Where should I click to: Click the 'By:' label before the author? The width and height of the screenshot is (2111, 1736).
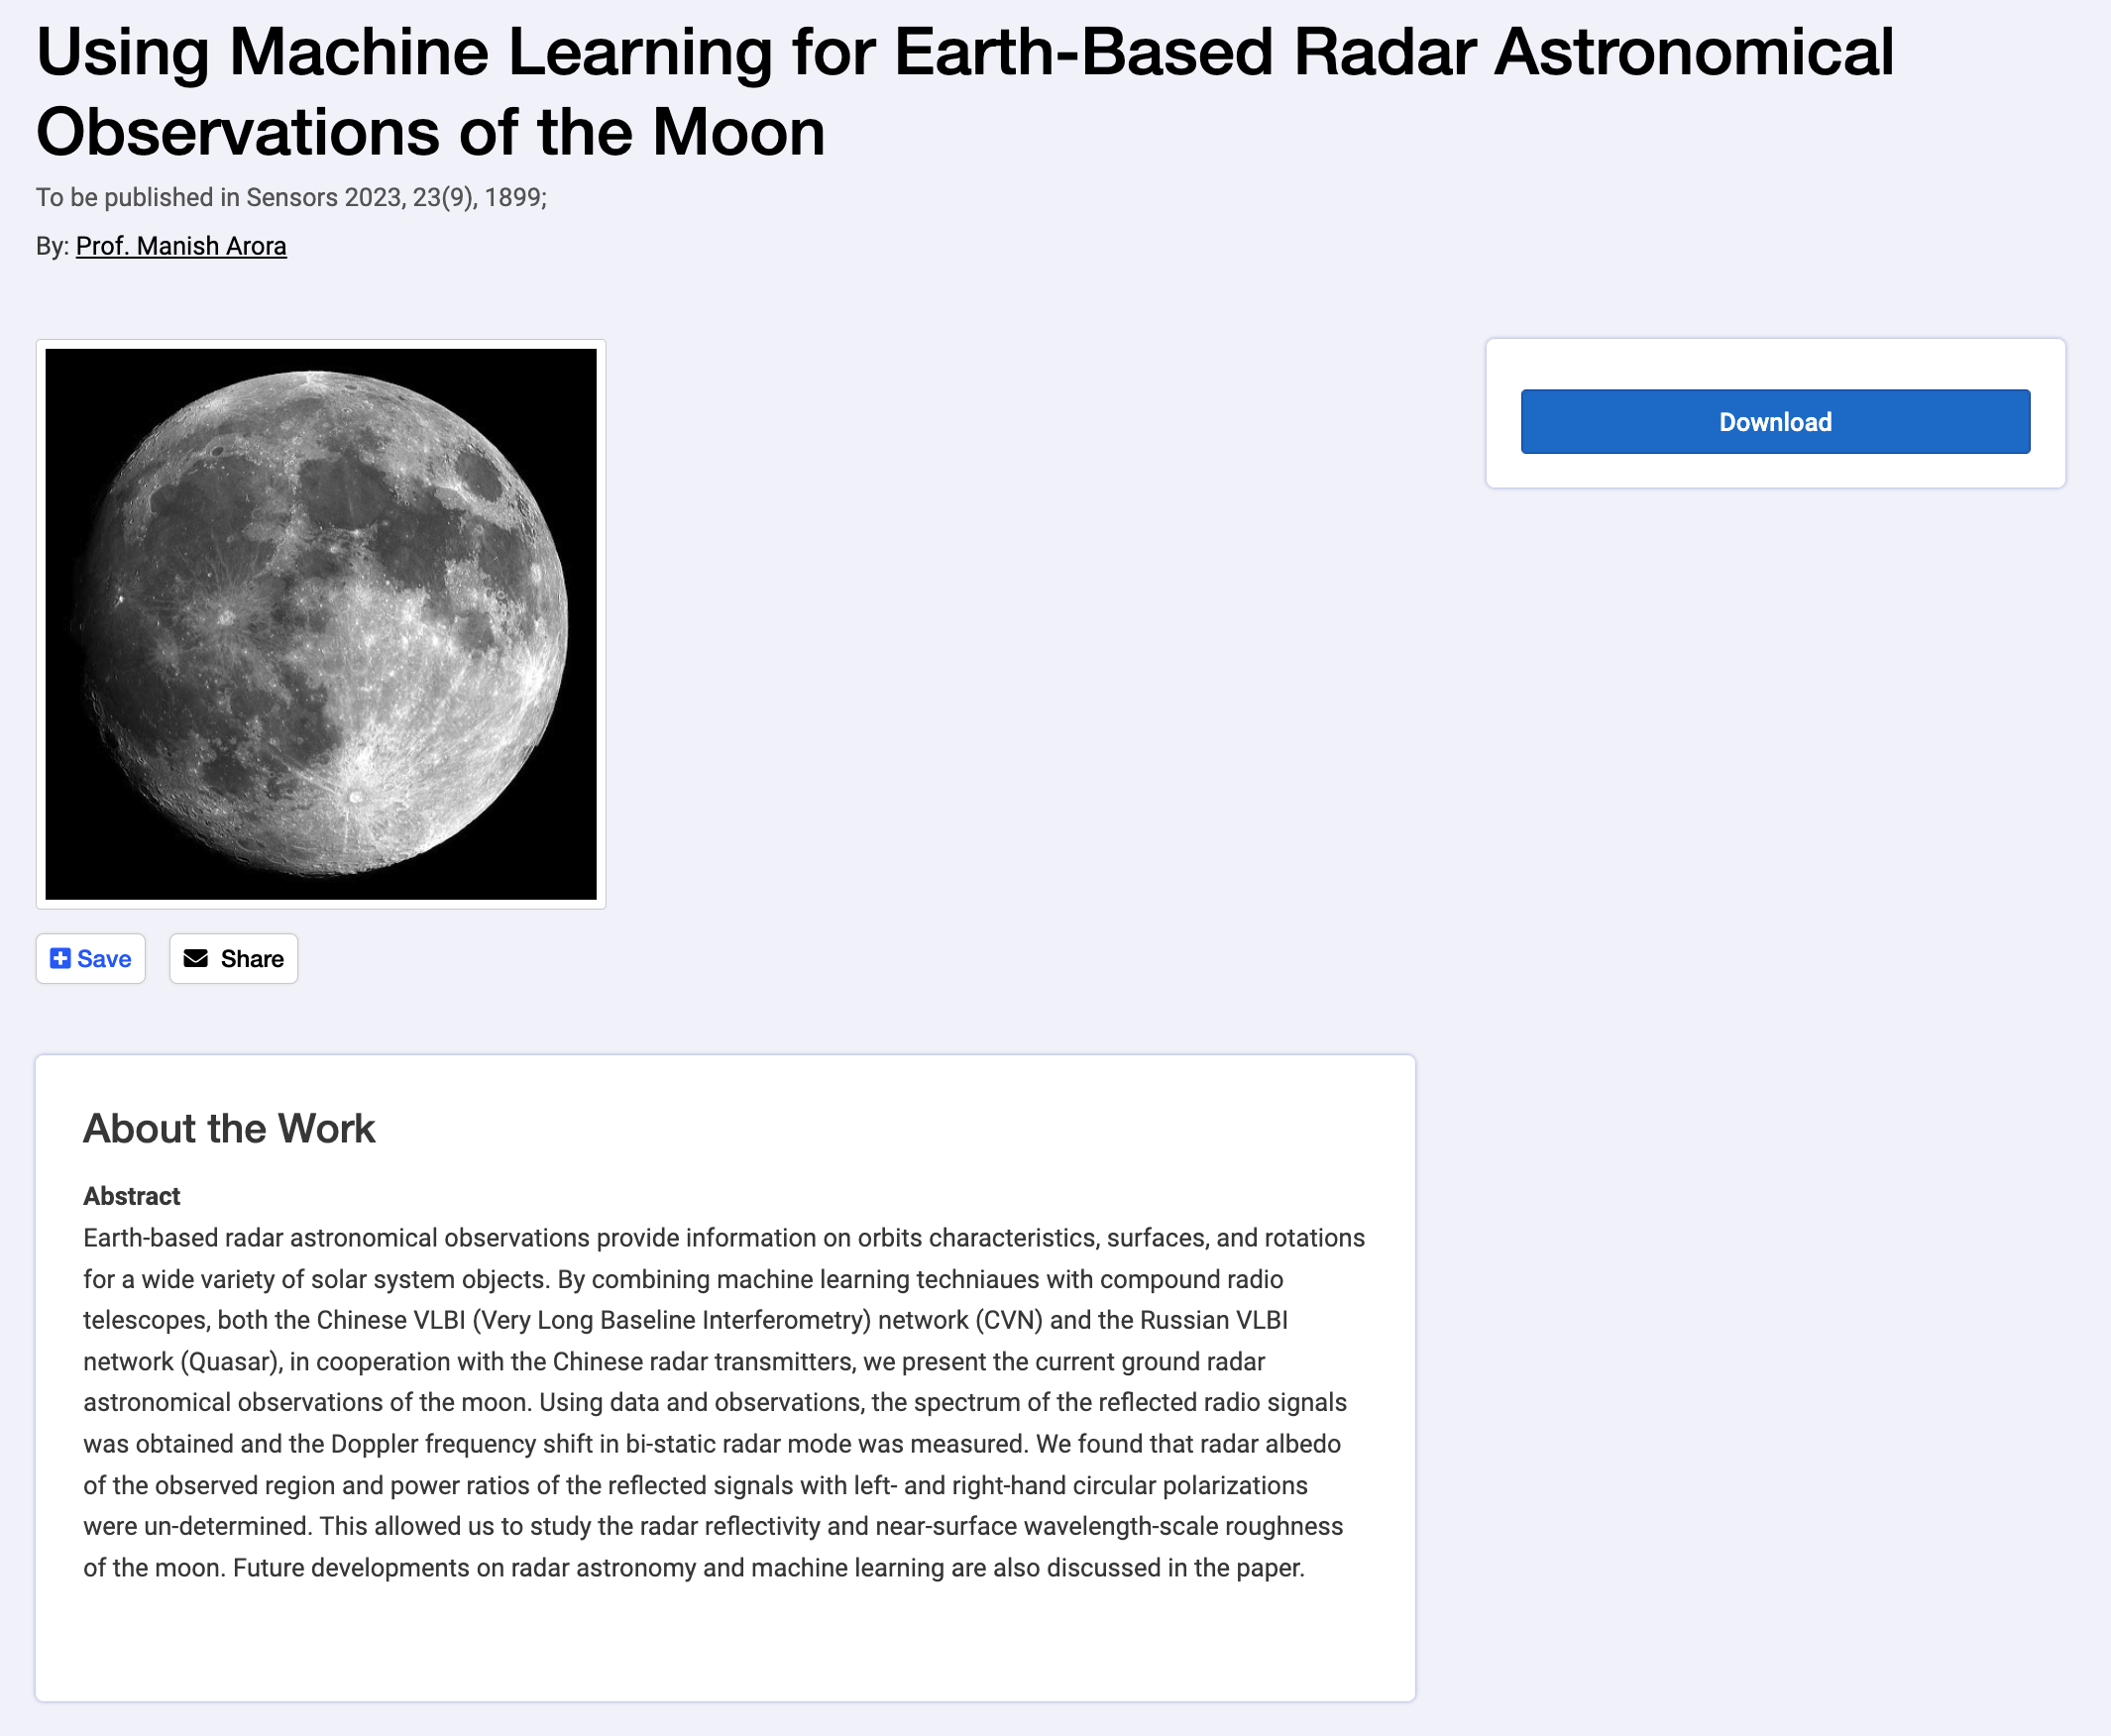point(52,246)
